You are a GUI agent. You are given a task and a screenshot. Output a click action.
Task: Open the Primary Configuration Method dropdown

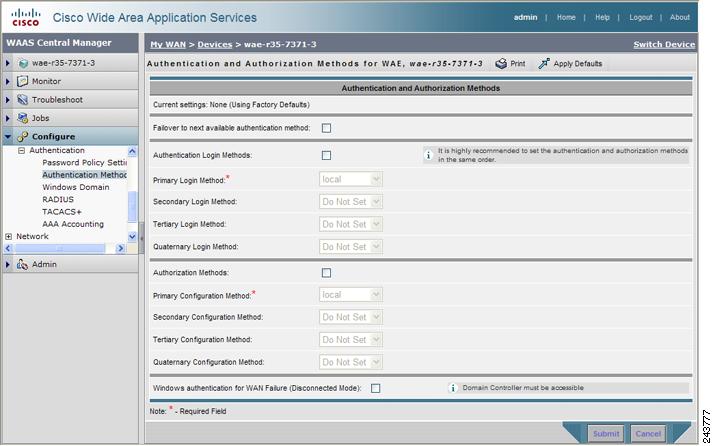point(351,295)
